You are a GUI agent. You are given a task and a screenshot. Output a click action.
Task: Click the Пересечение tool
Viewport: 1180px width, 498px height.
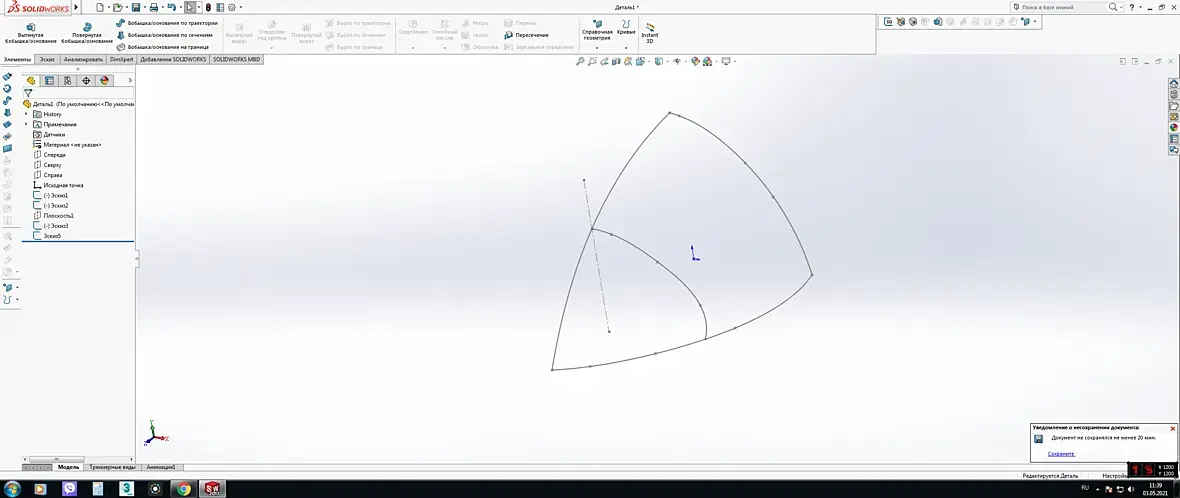click(526, 35)
